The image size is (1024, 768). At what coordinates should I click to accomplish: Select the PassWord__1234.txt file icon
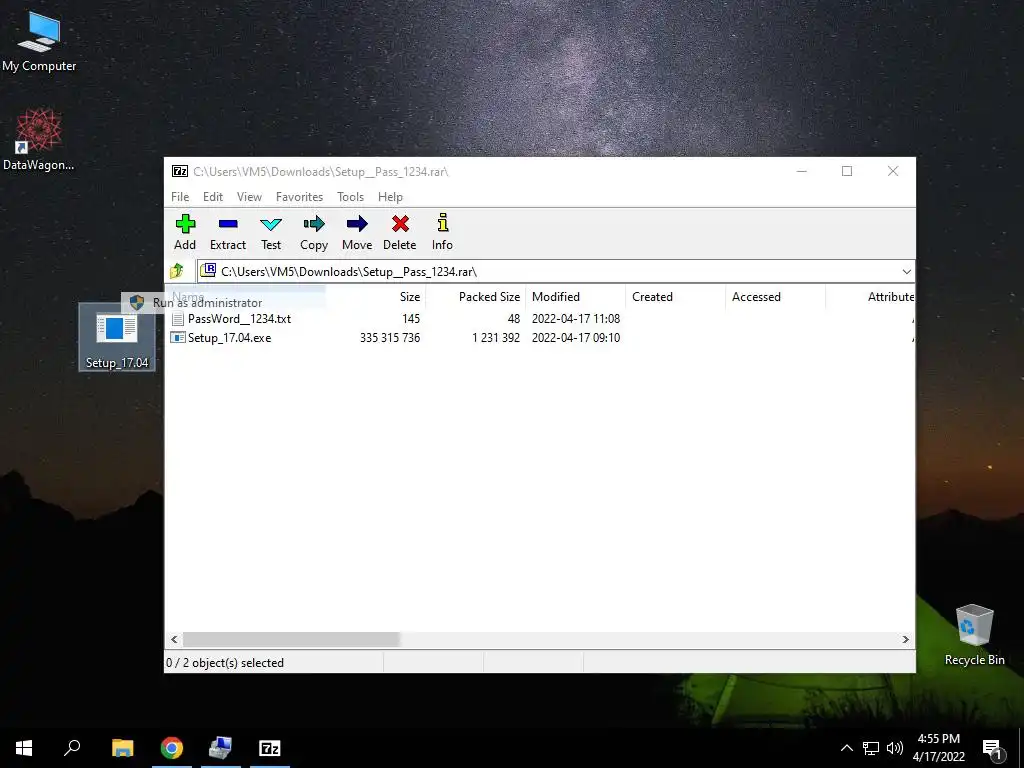pyautogui.click(x=178, y=319)
